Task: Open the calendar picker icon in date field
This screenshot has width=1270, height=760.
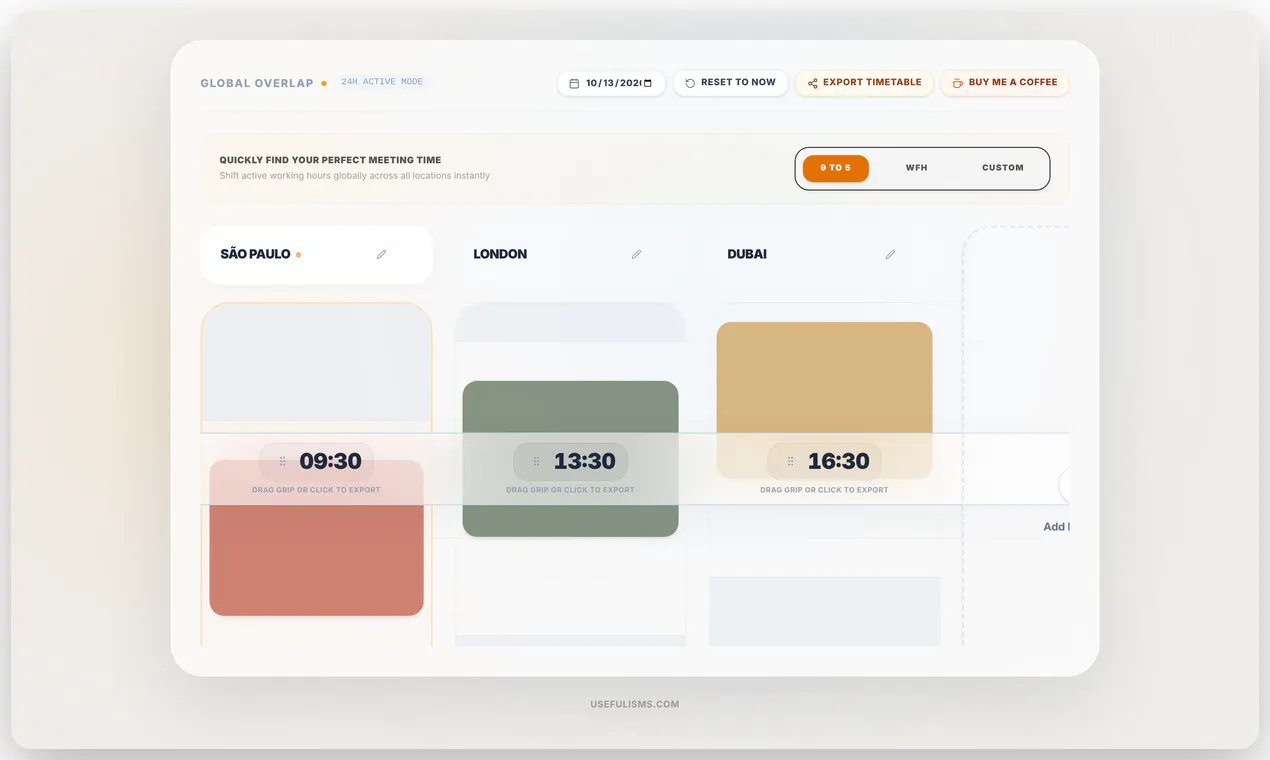Action: (648, 83)
